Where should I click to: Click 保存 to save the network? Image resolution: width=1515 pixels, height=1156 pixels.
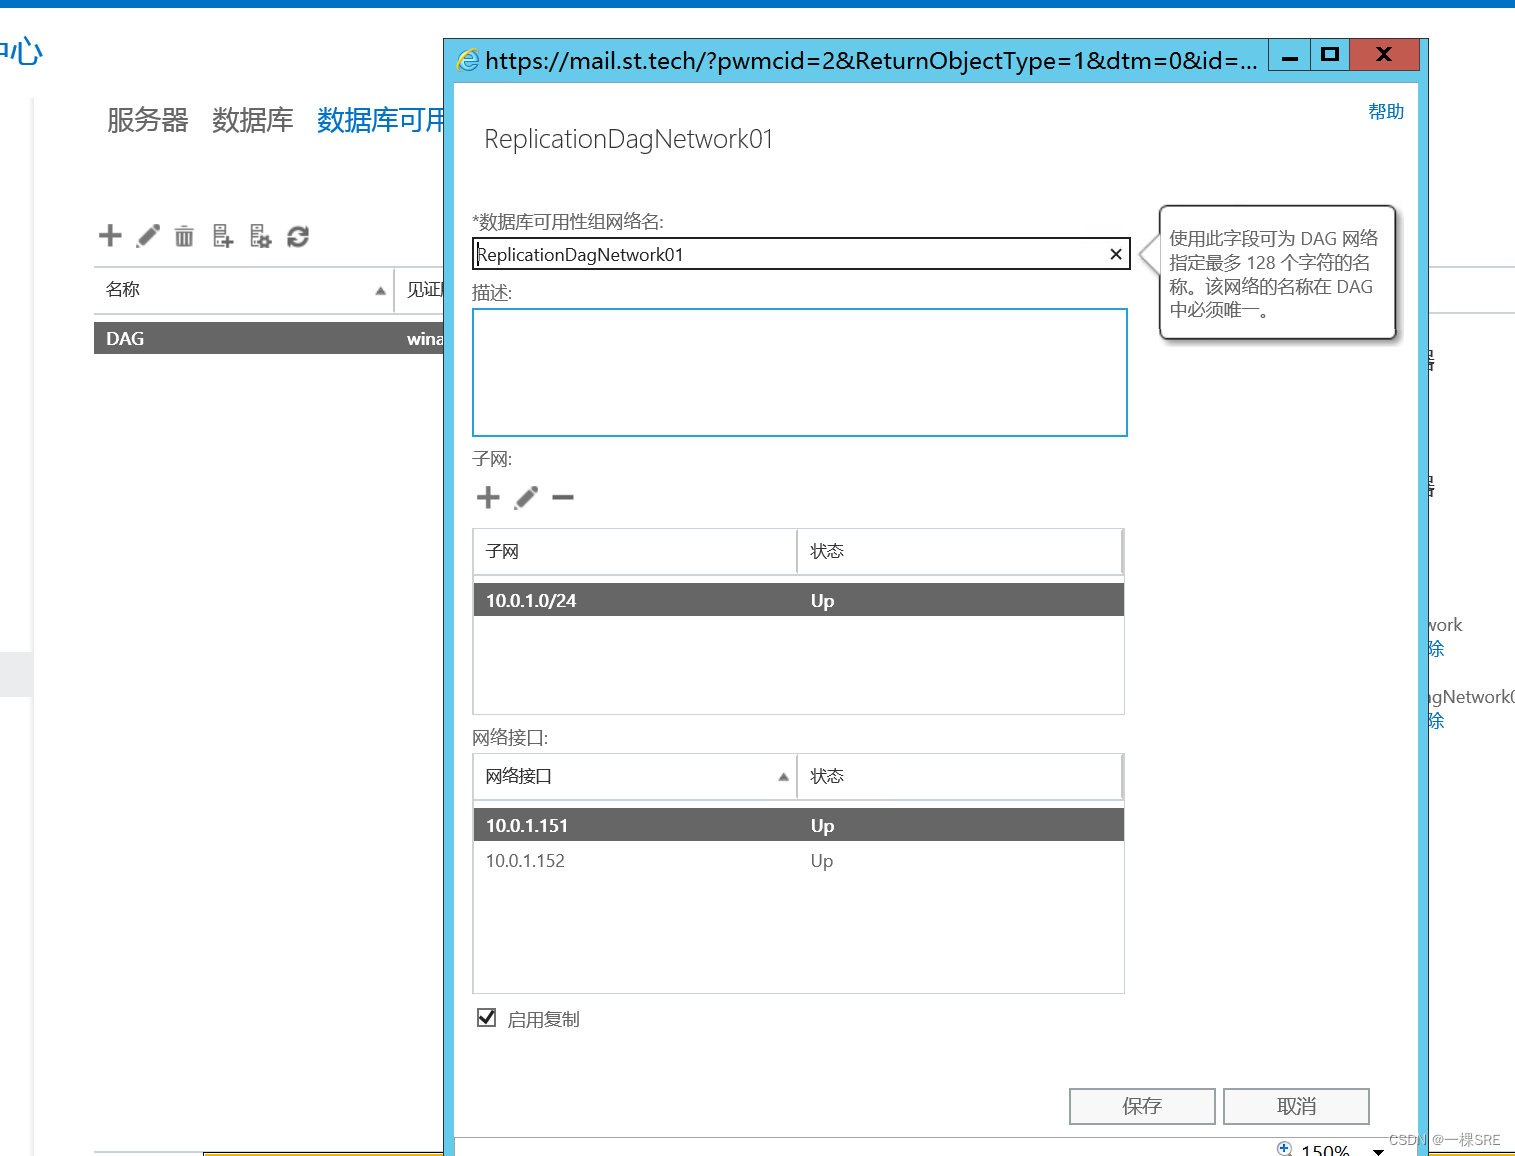(x=1142, y=1106)
